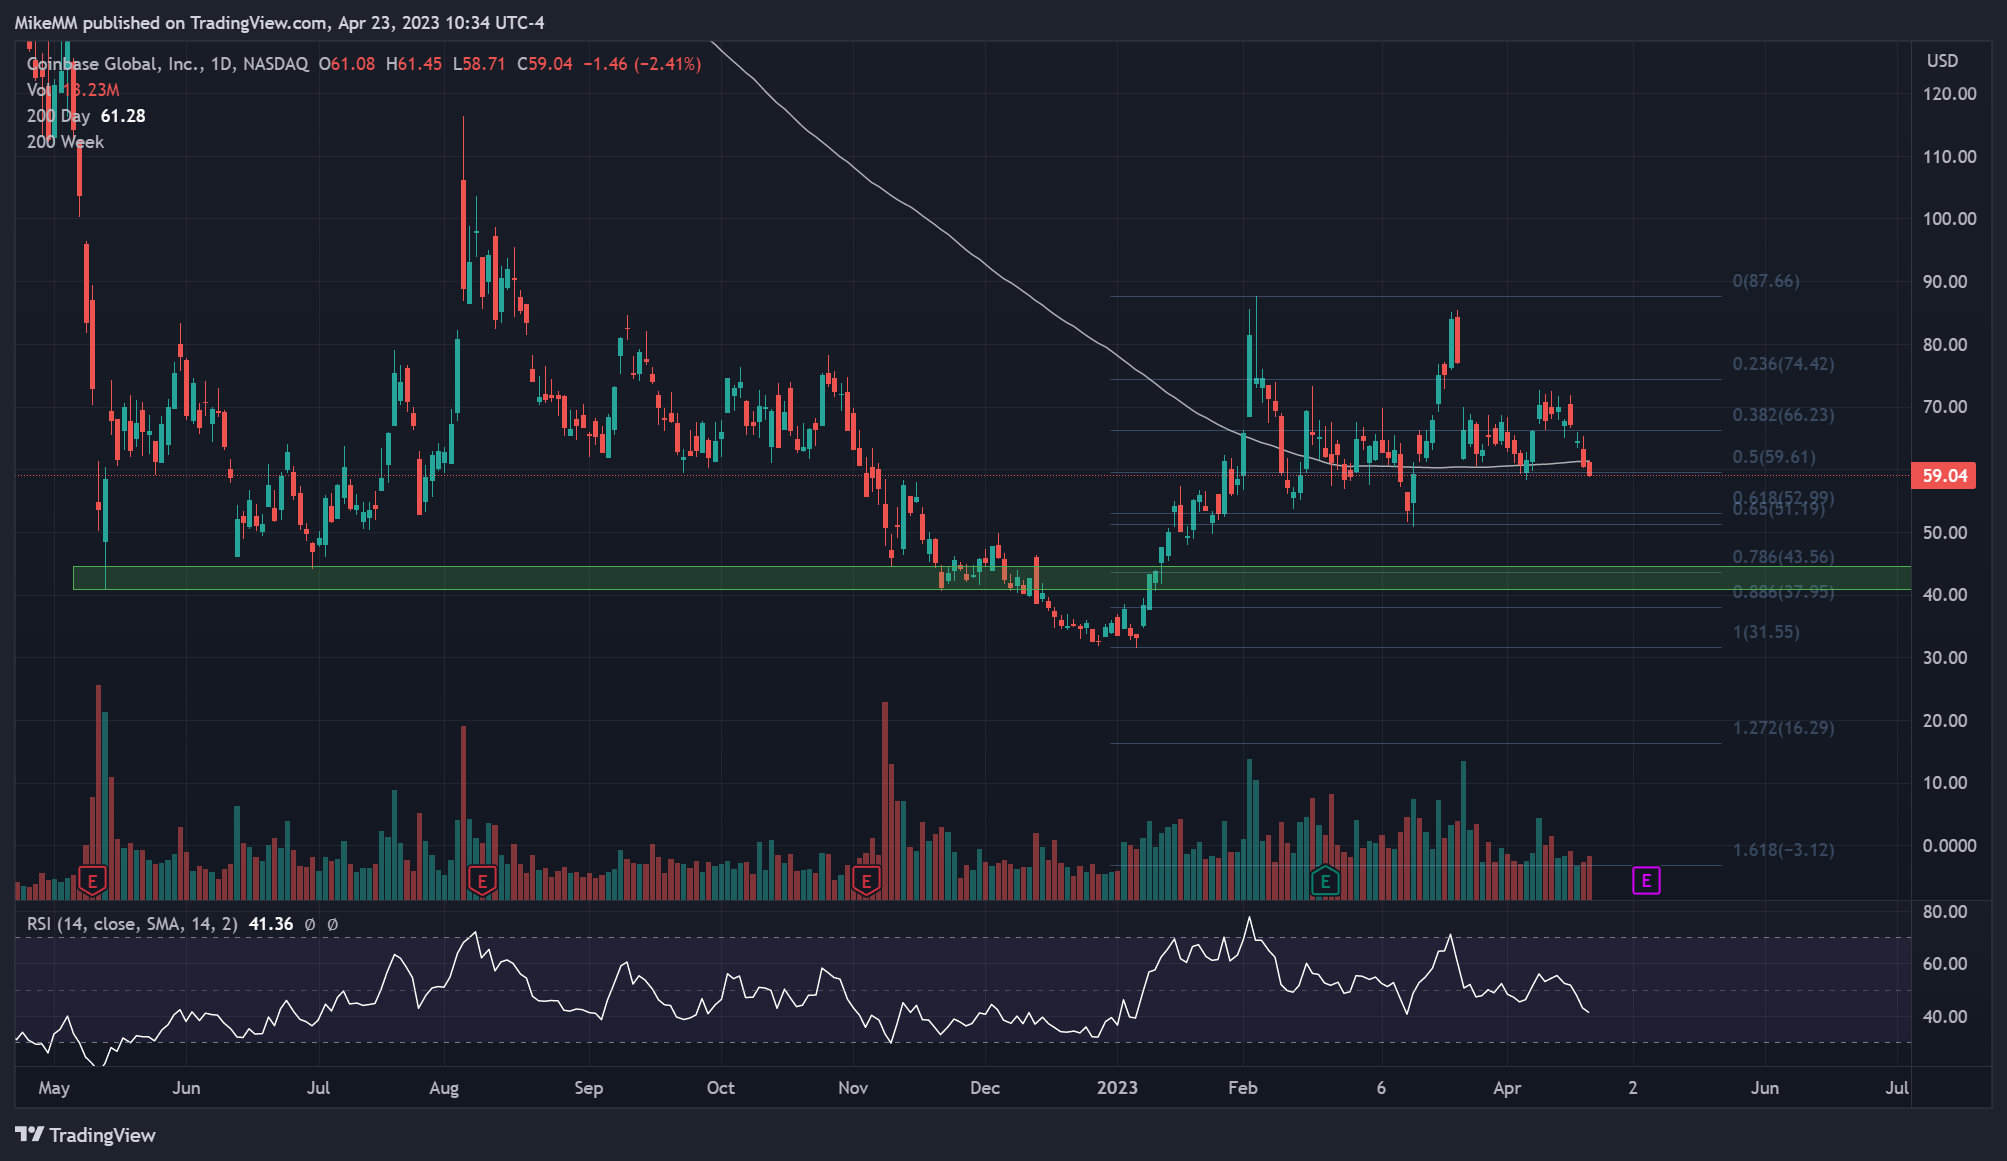
Task: Select the Fib level 1.618(-3.12) label
Action: (1783, 850)
